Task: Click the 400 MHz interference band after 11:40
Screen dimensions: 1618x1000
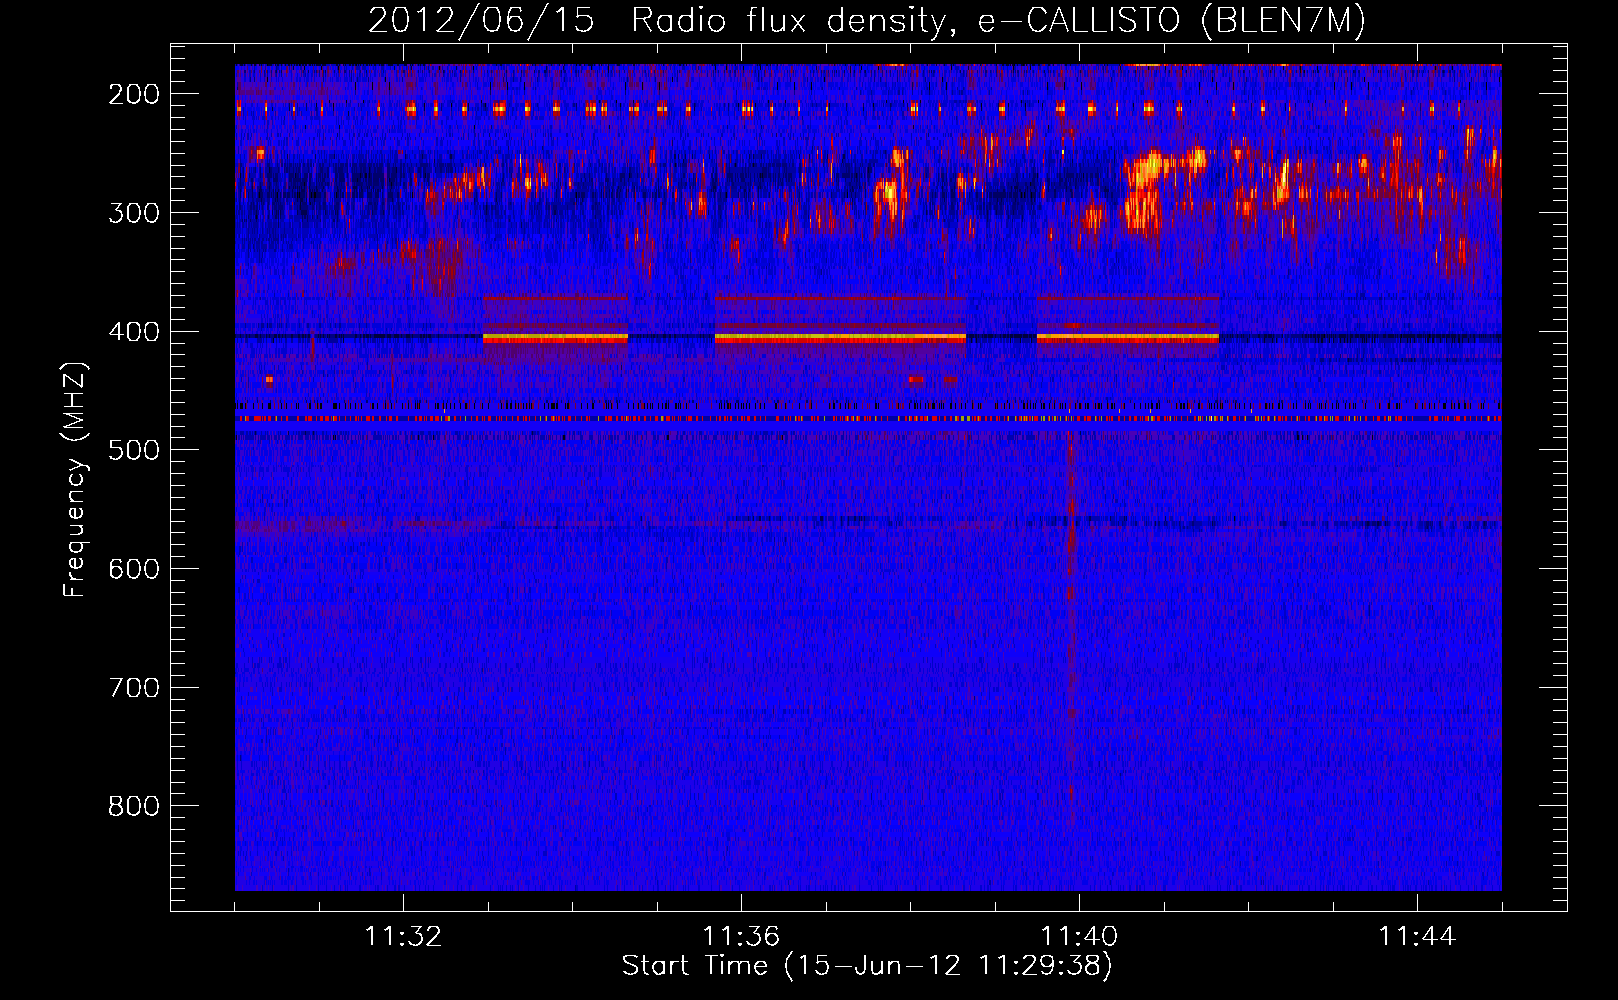Action: click(1128, 338)
